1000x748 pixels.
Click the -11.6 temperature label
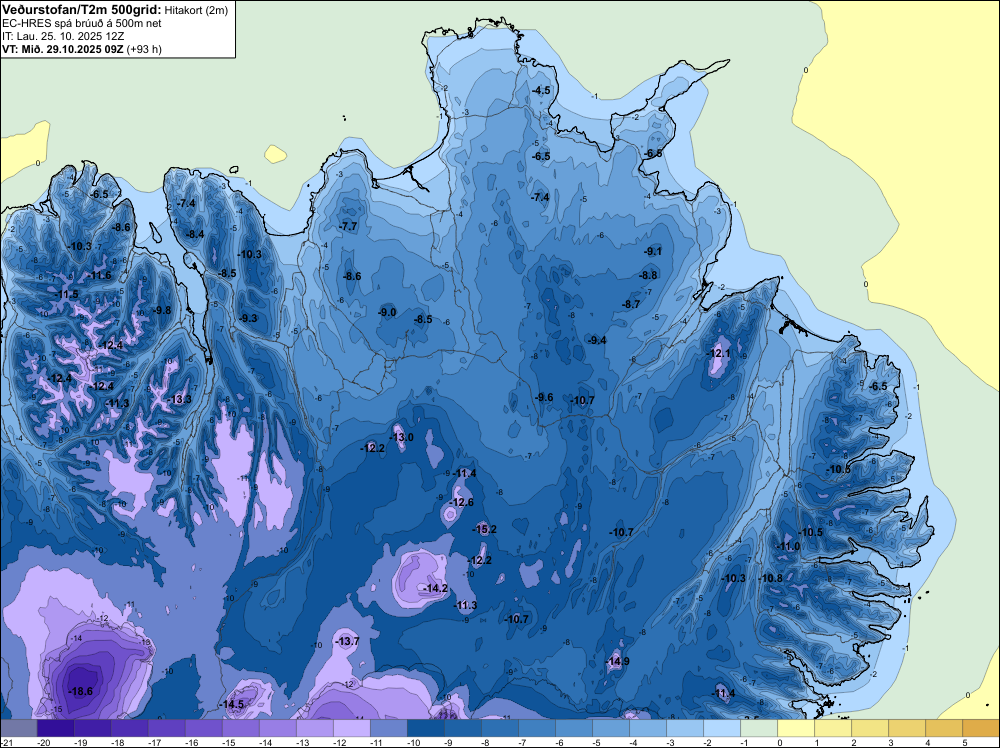click(100, 275)
